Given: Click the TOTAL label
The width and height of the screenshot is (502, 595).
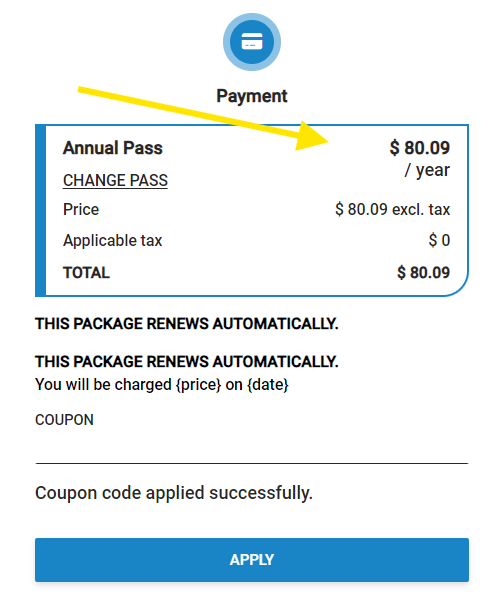Looking at the screenshot, I should [x=86, y=272].
